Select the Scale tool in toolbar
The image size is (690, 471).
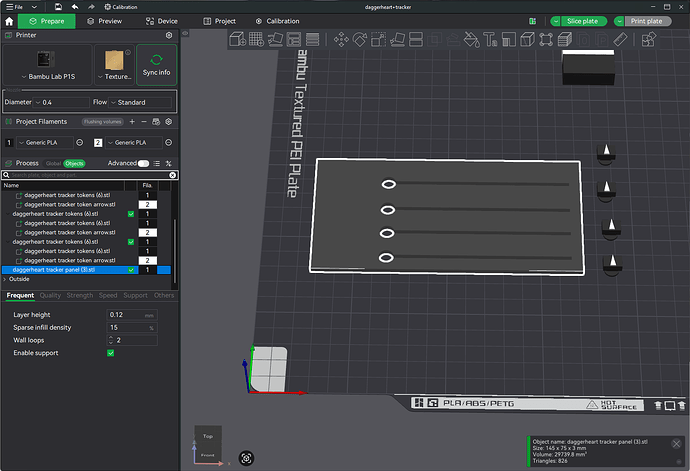(x=378, y=39)
